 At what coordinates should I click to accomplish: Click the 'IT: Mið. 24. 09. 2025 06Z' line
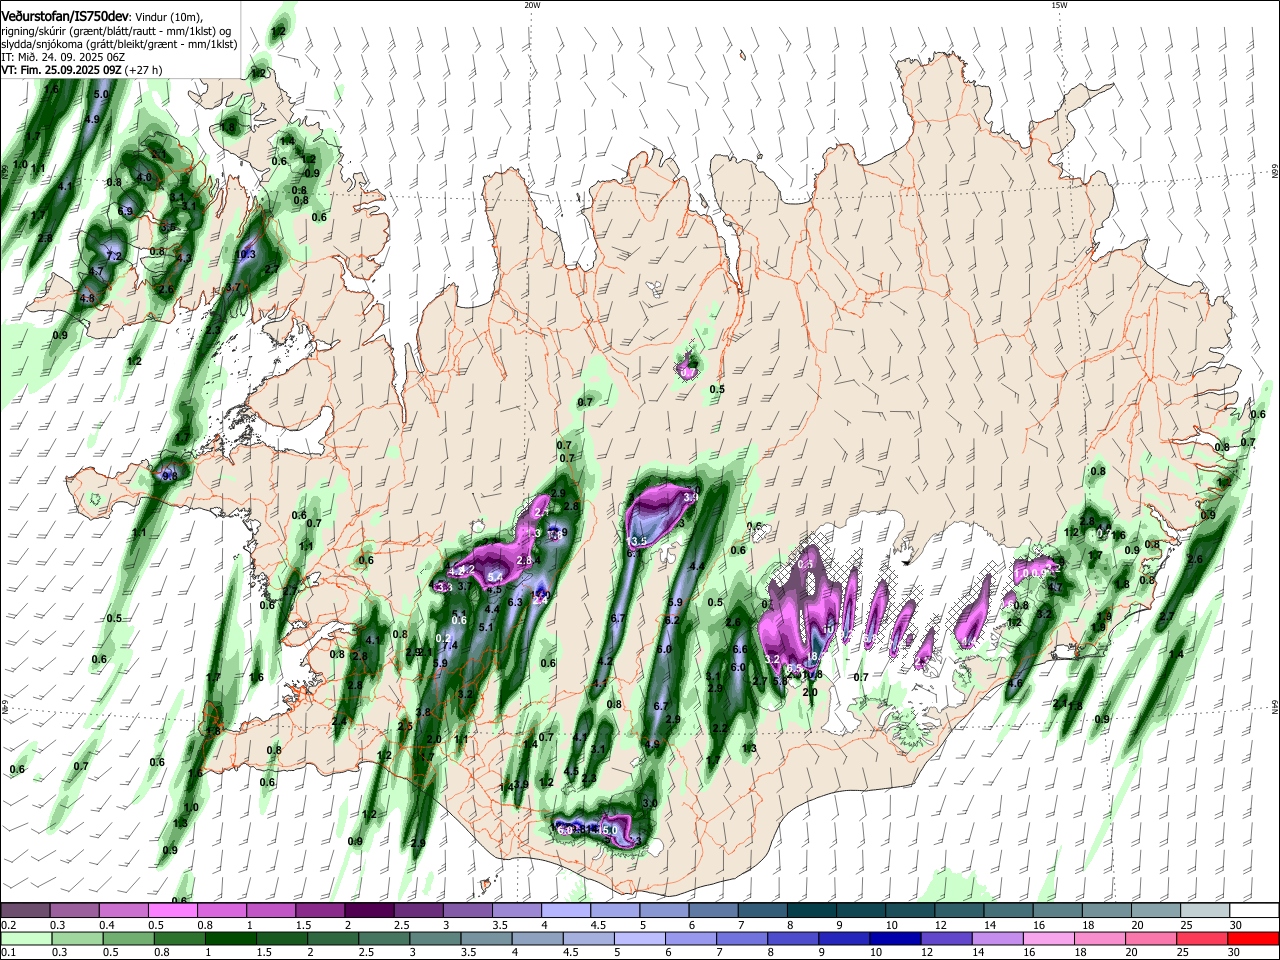pyautogui.click(x=62, y=57)
